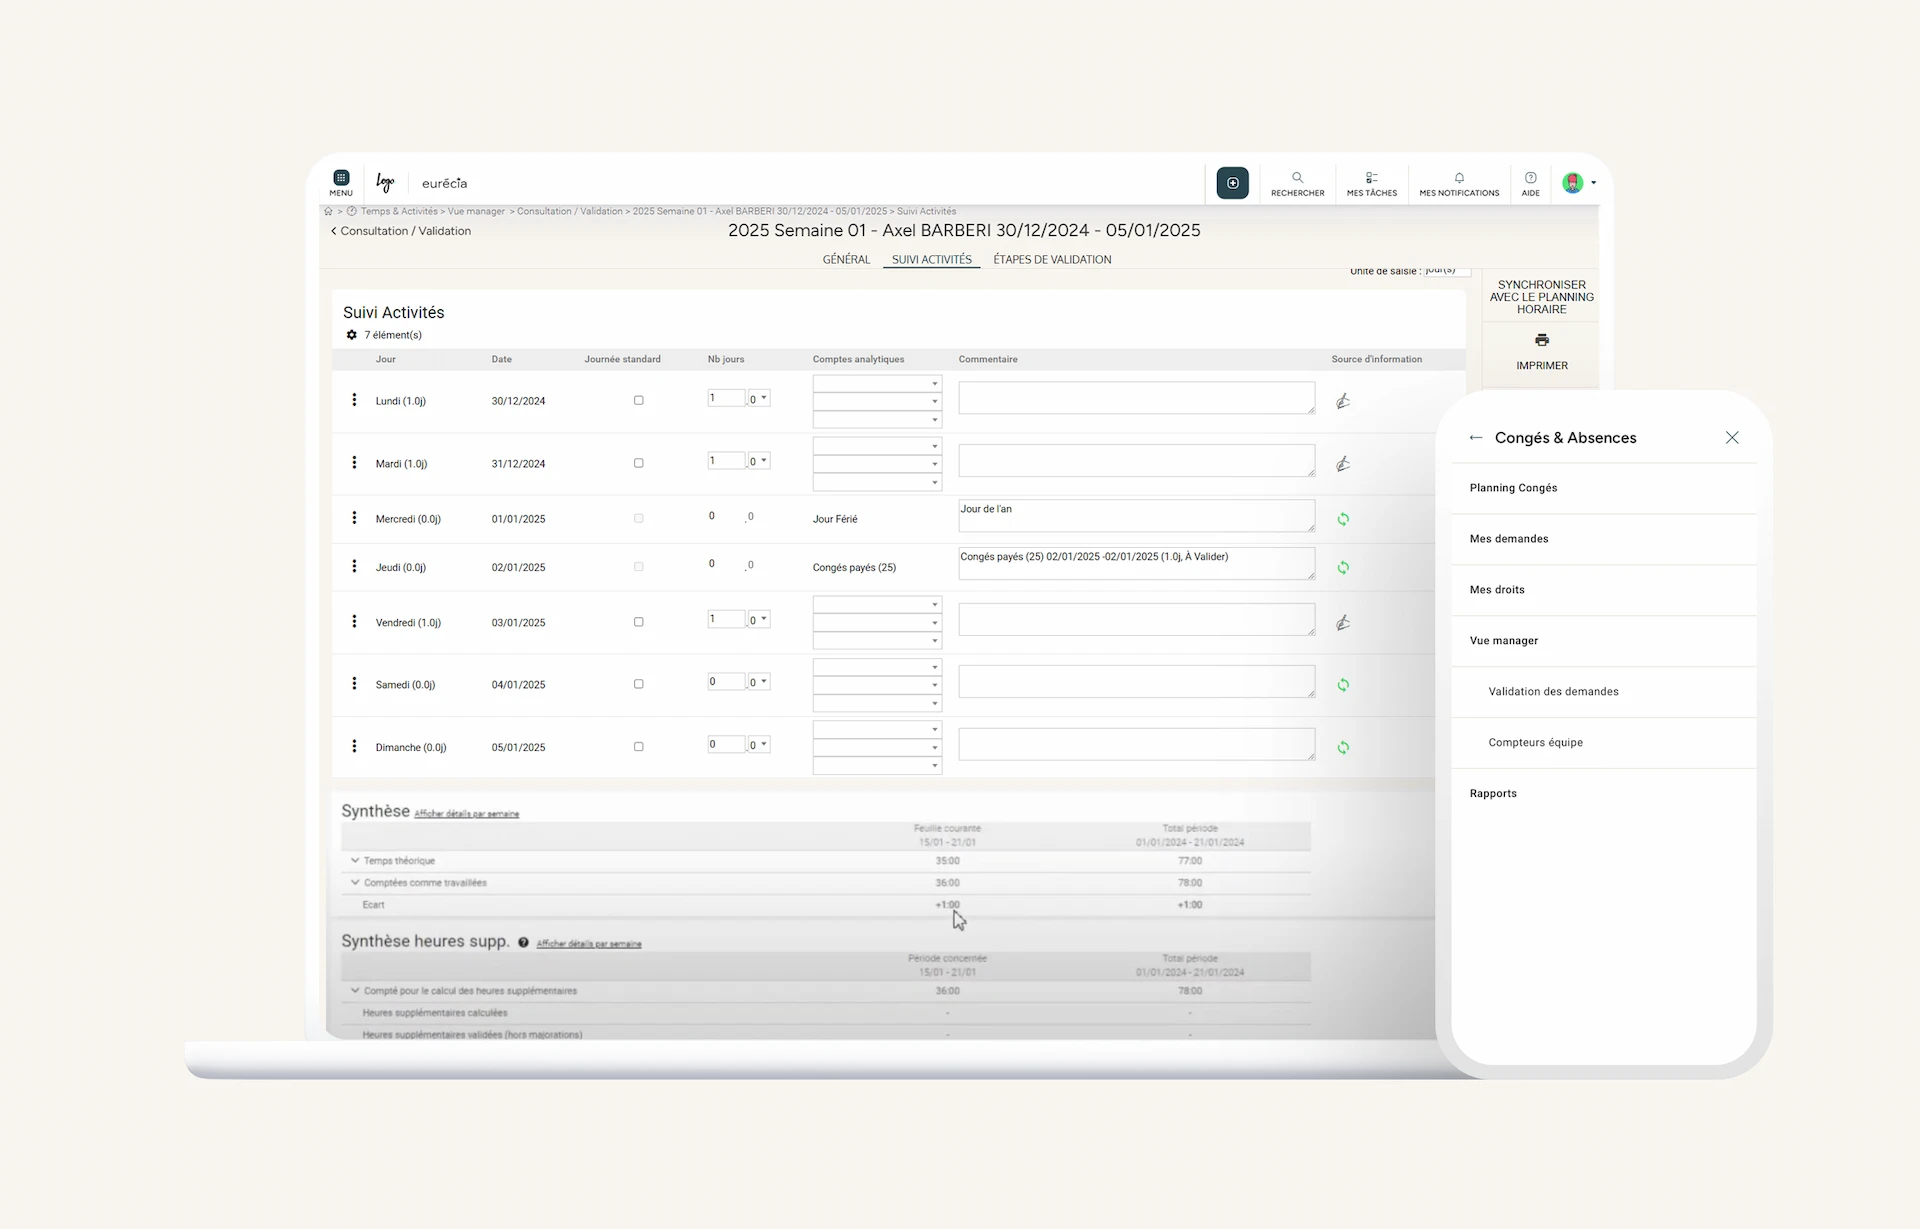Click the sync icon on the Jeudi row

pos(1343,567)
